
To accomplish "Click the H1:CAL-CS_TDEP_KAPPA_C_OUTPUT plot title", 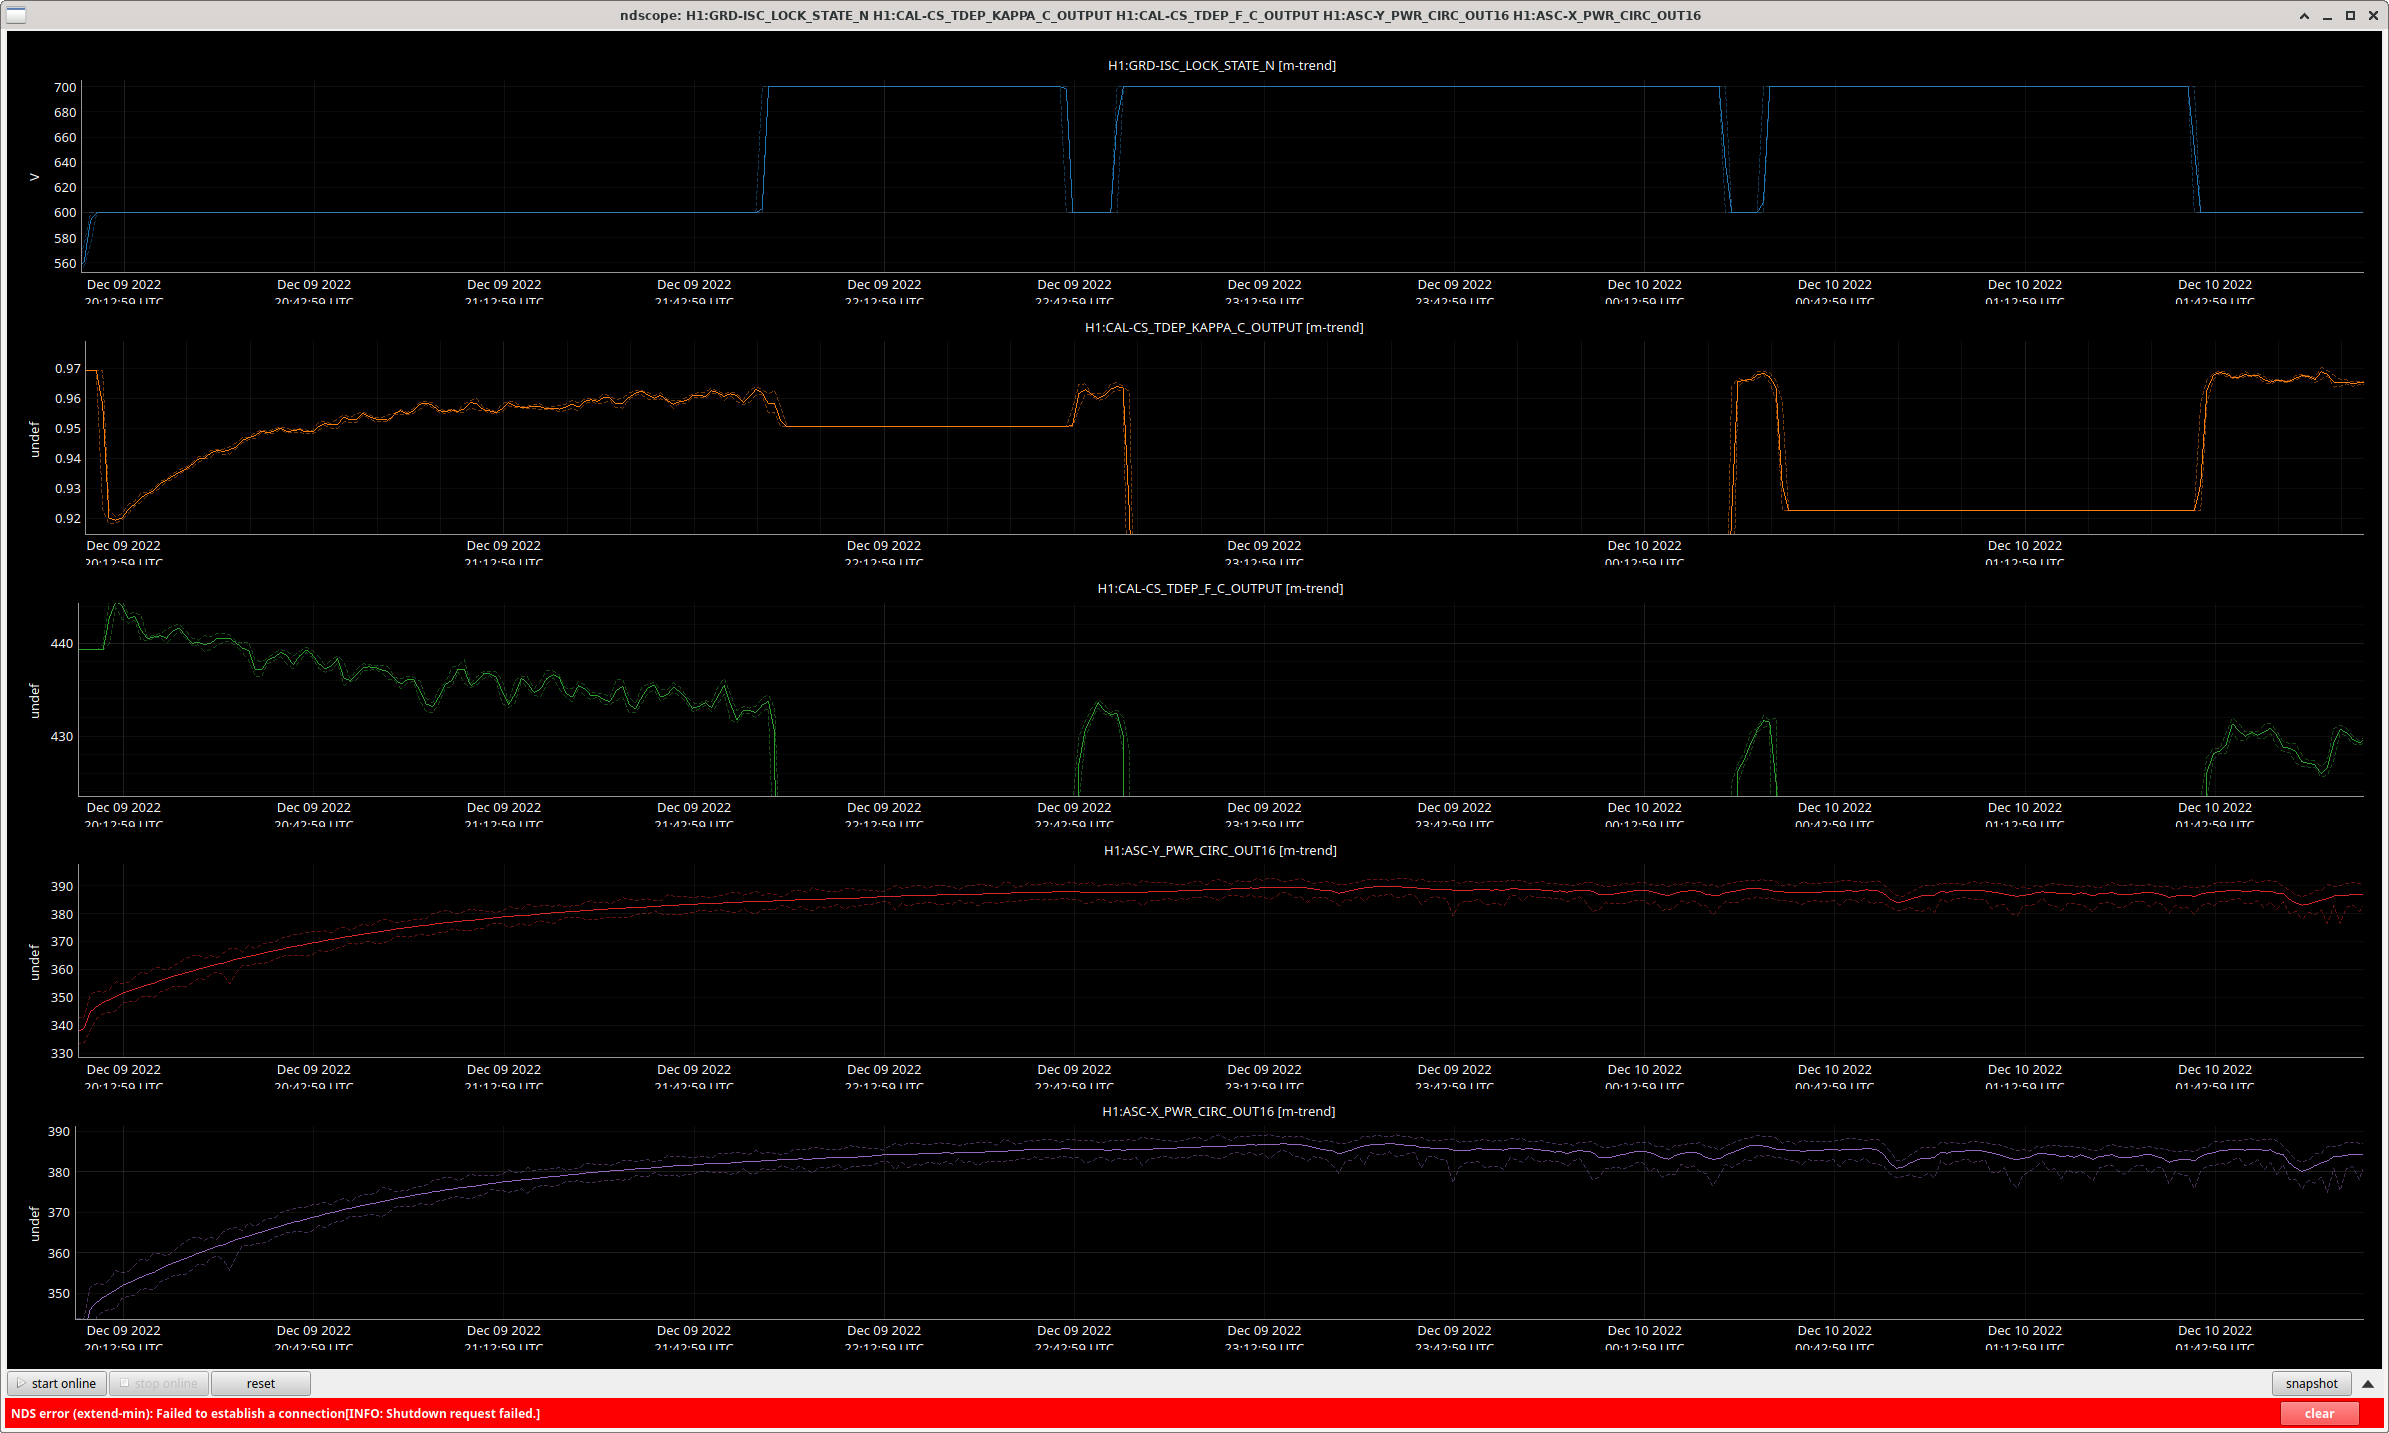I will pos(1223,327).
